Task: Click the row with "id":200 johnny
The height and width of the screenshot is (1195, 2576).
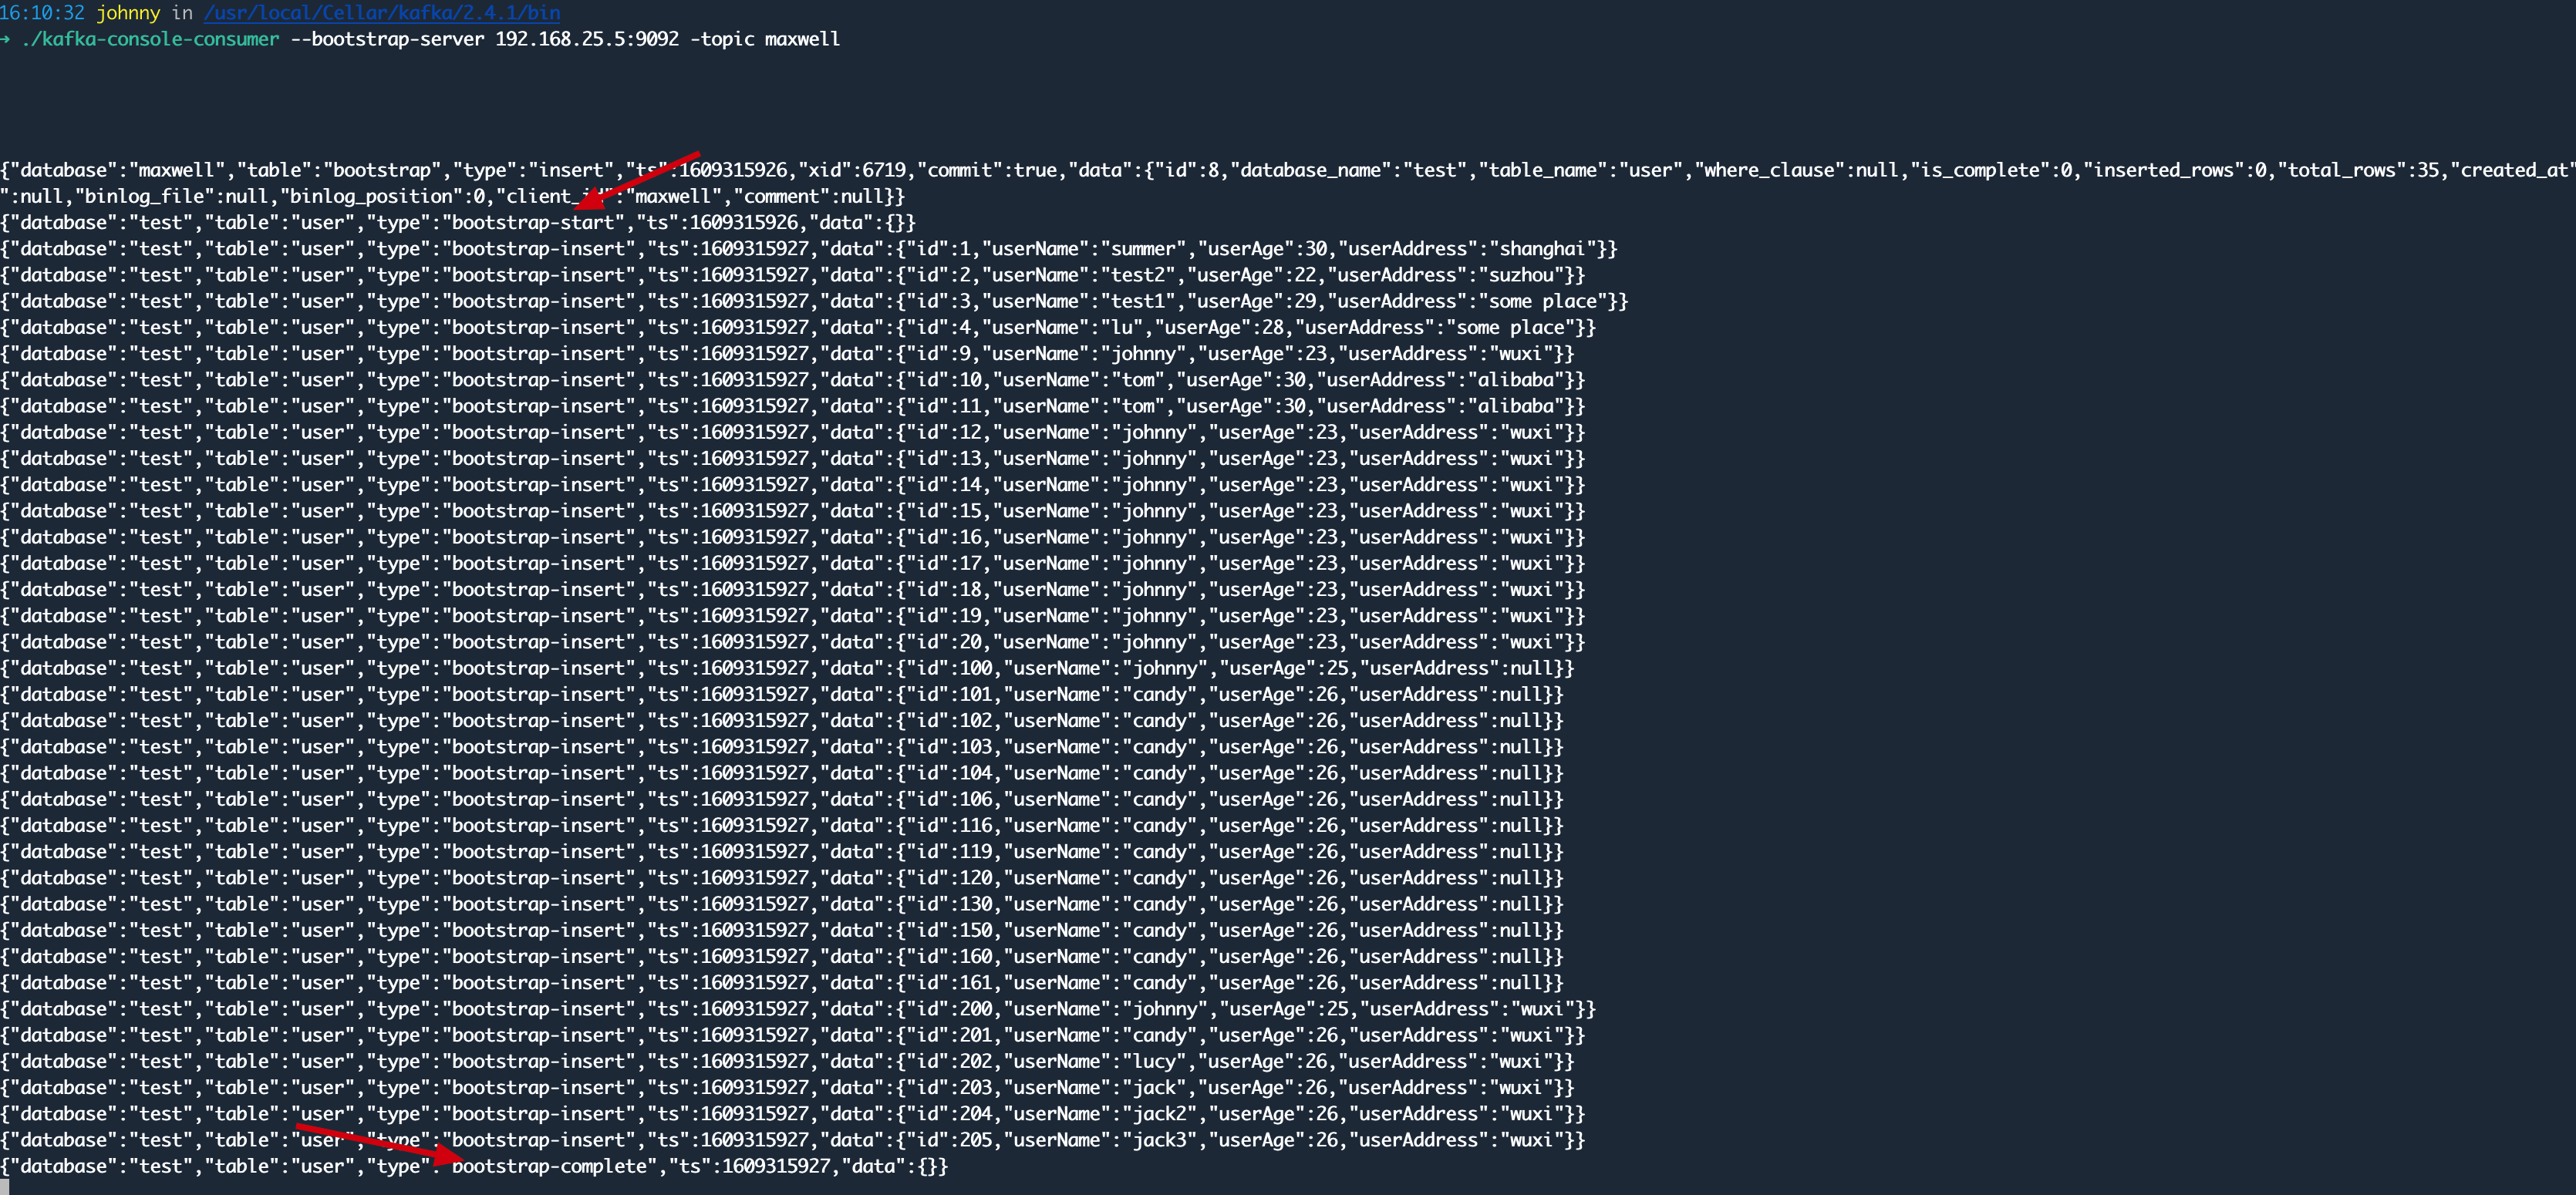Action: (798, 1009)
